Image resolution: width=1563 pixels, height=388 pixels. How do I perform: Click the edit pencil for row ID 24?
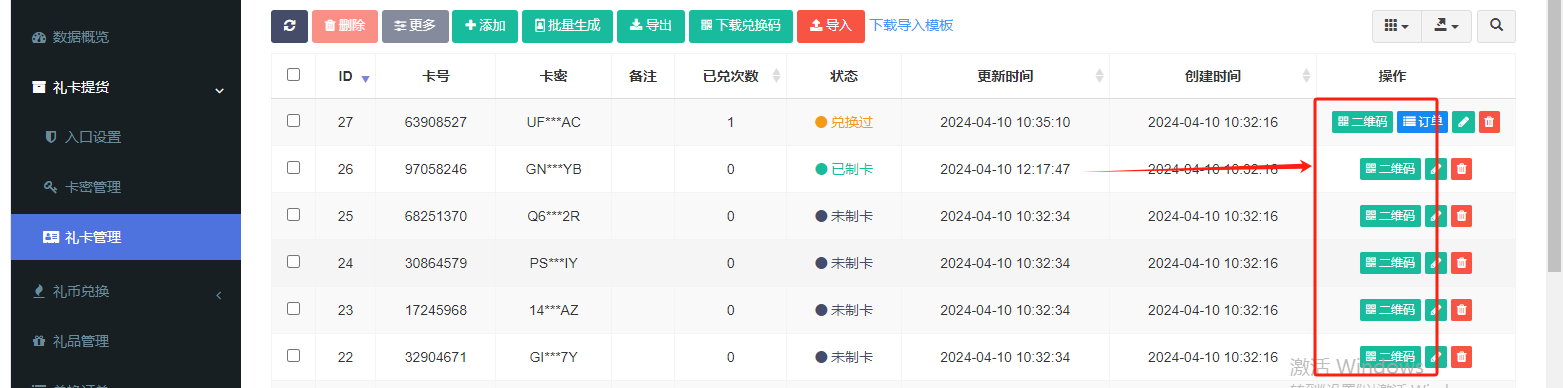(1436, 263)
